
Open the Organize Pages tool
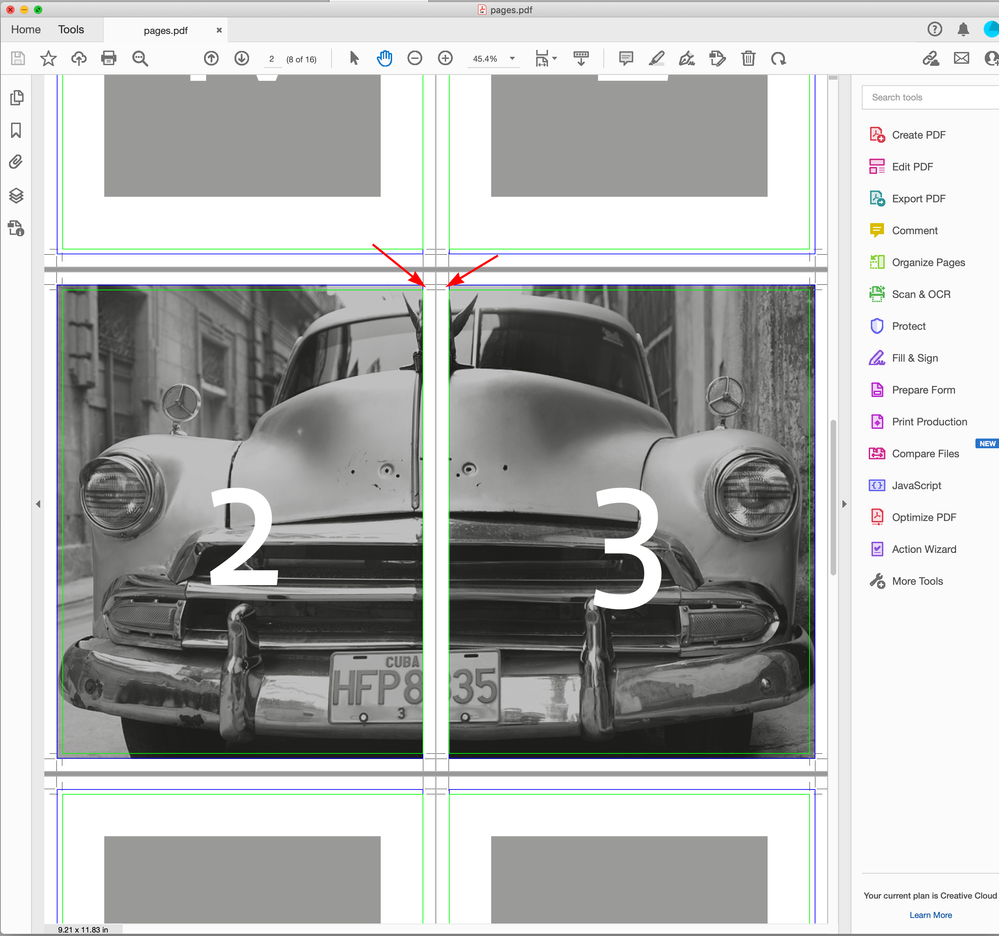(917, 263)
